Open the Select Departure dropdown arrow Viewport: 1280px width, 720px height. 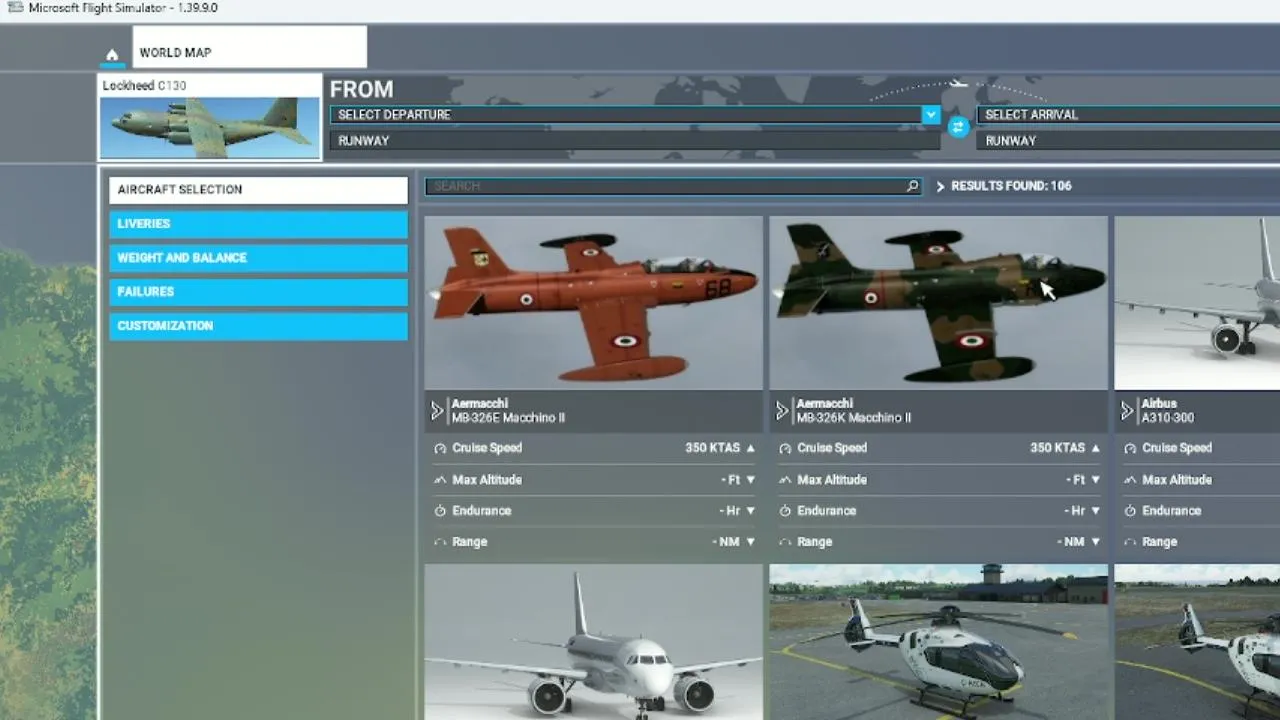point(931,115)
